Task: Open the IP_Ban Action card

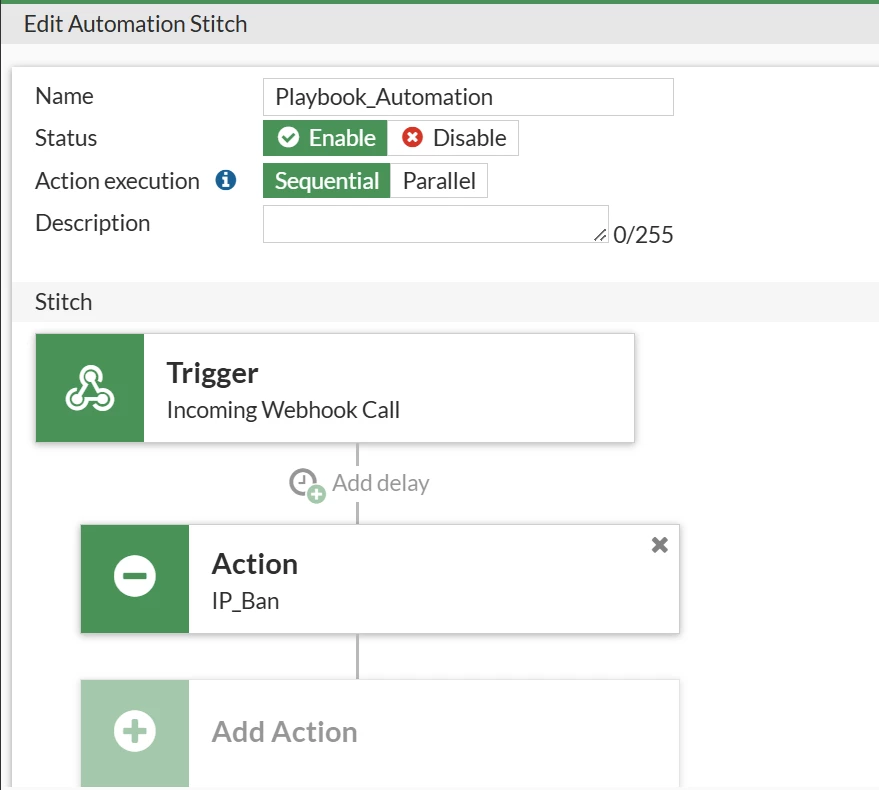Action: coord(380,579)
